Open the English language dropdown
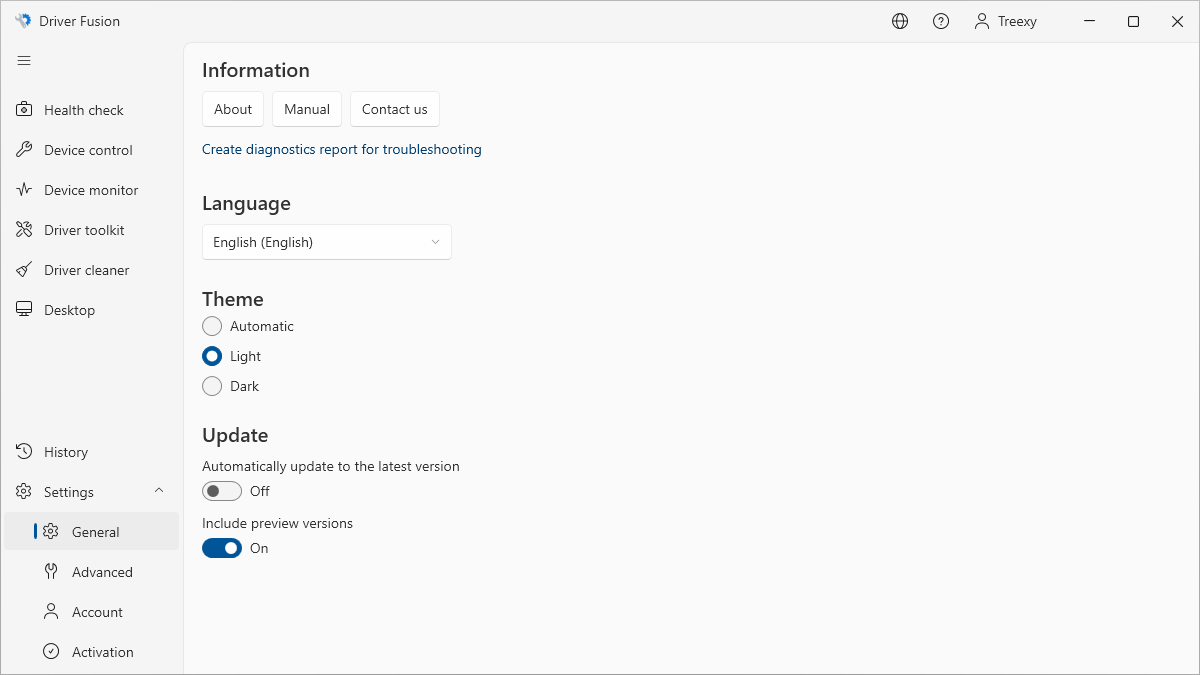Screen dimensions: 1200x675 point(327,242)
